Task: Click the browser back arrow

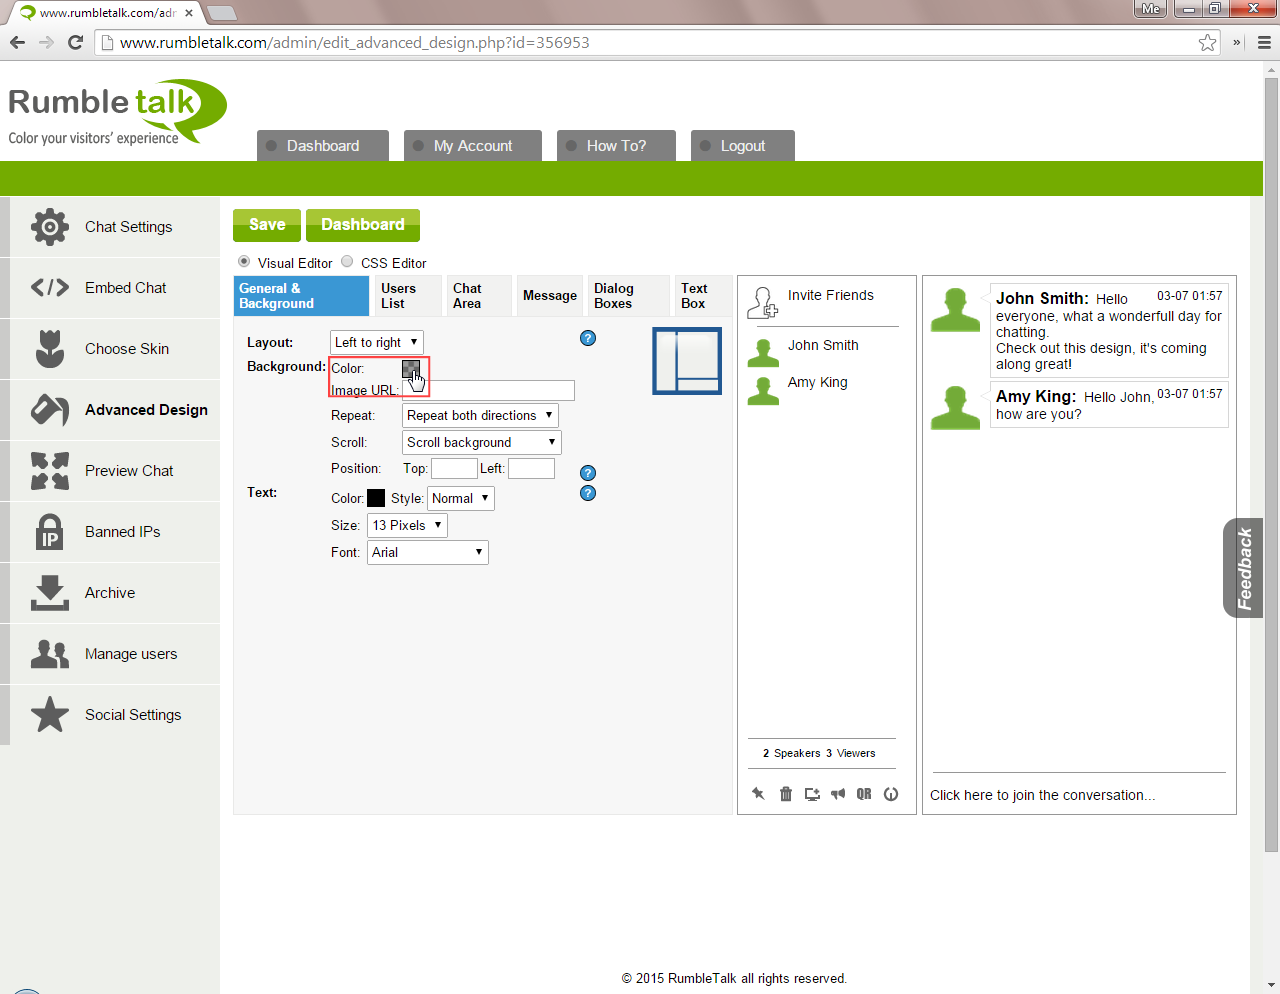Action: pyautogui.click(x=17, y=42)
